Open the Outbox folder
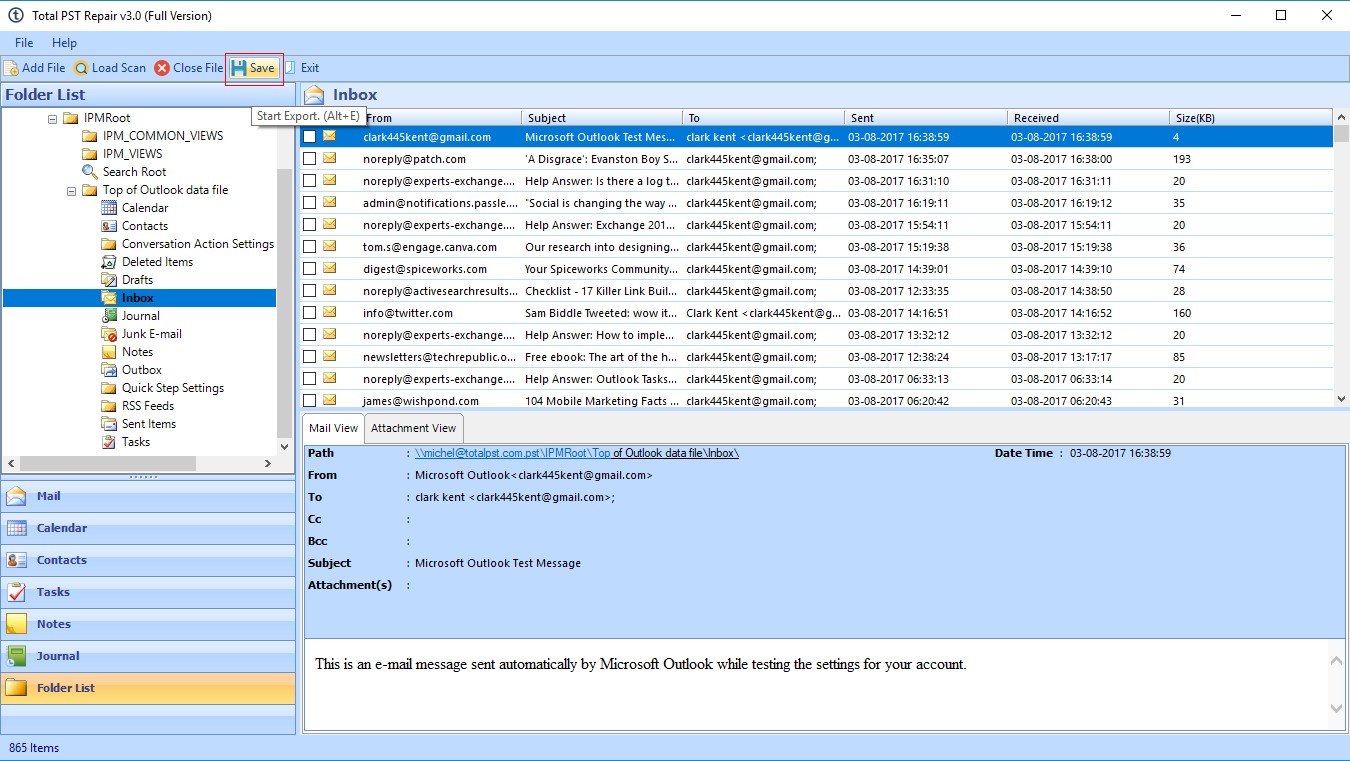Image resolution: width=1350 pixels, height=761 pixels. tap(142, 370)
